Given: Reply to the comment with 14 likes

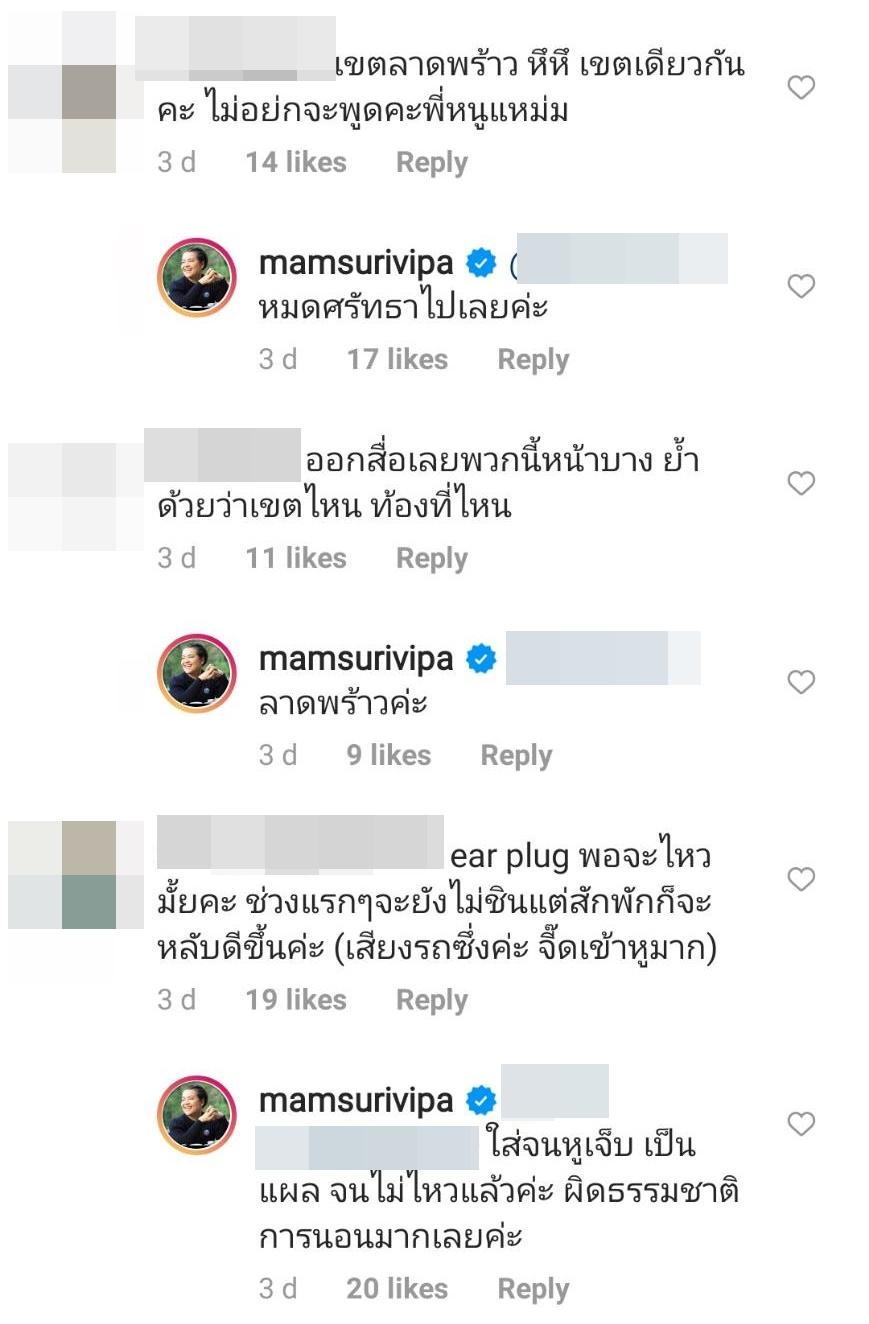Looking at the screenshot, I should pos(432,163).
